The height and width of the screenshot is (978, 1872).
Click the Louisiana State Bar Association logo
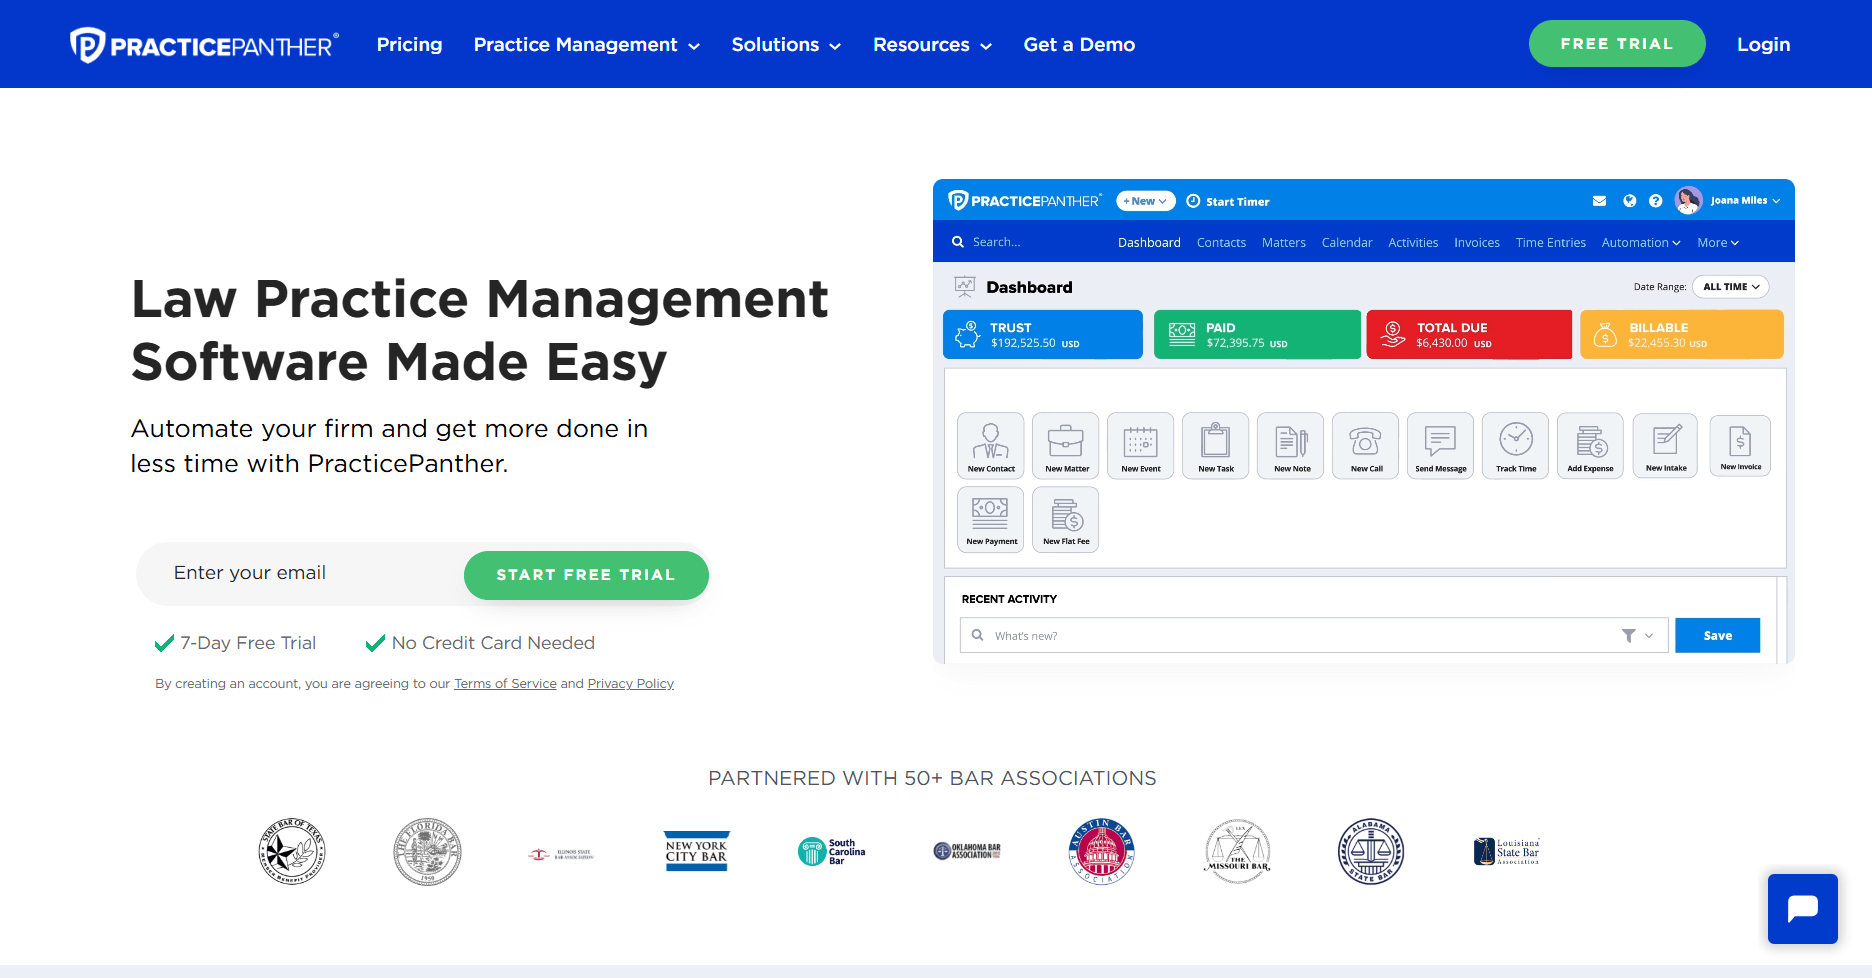pyautogui.click(x=1507, y=852)
